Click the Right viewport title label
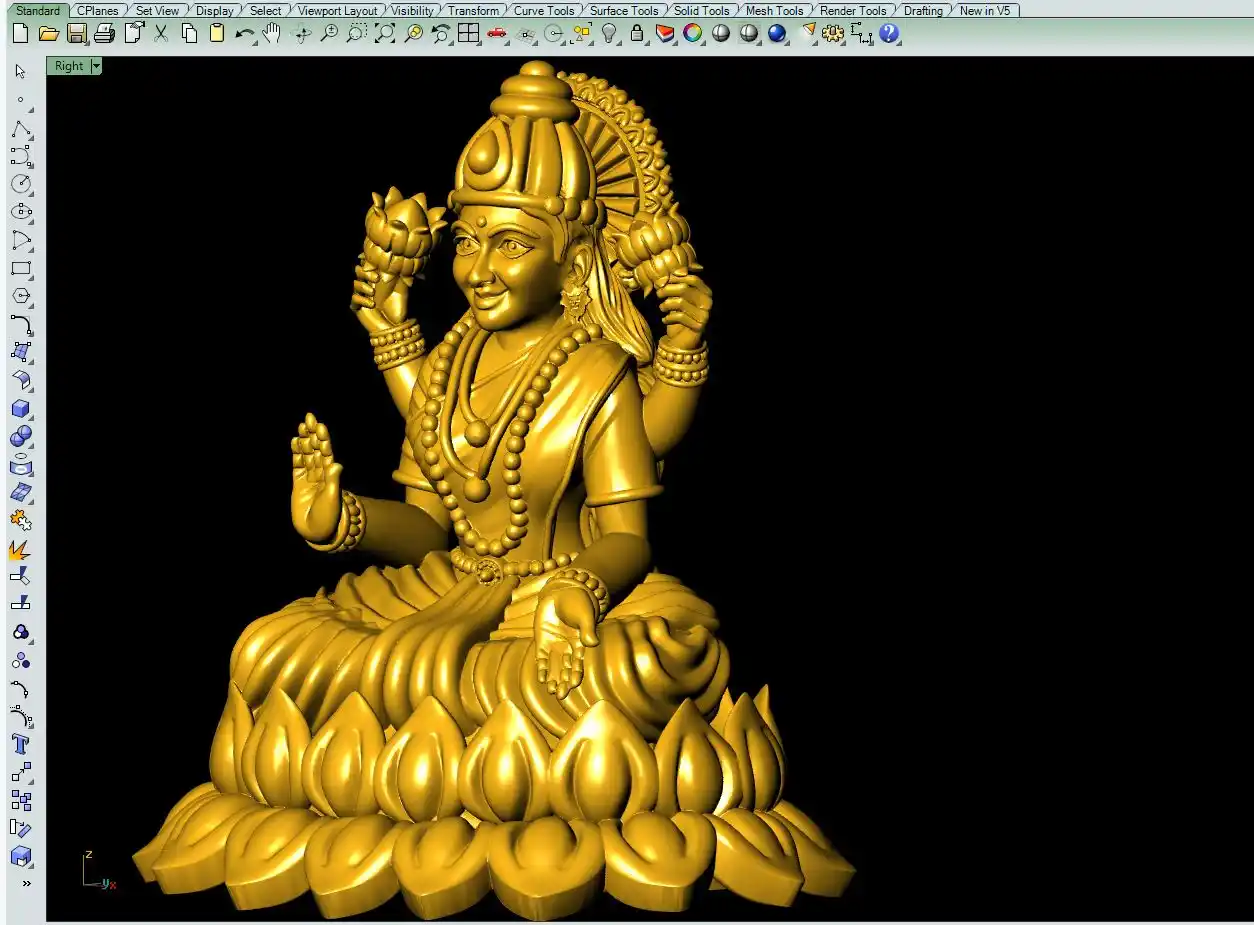The height and width of the screenshot is (925, 1254). click(69, 66)
